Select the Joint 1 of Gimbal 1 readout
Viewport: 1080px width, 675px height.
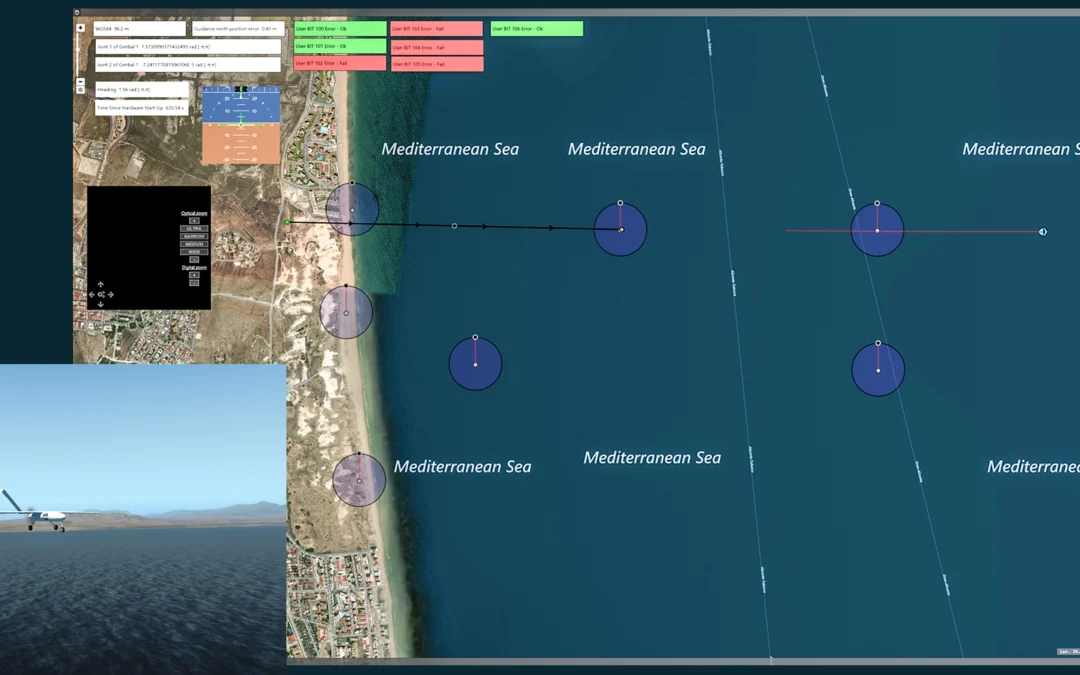pyautogui.click(x=188, y=47)
